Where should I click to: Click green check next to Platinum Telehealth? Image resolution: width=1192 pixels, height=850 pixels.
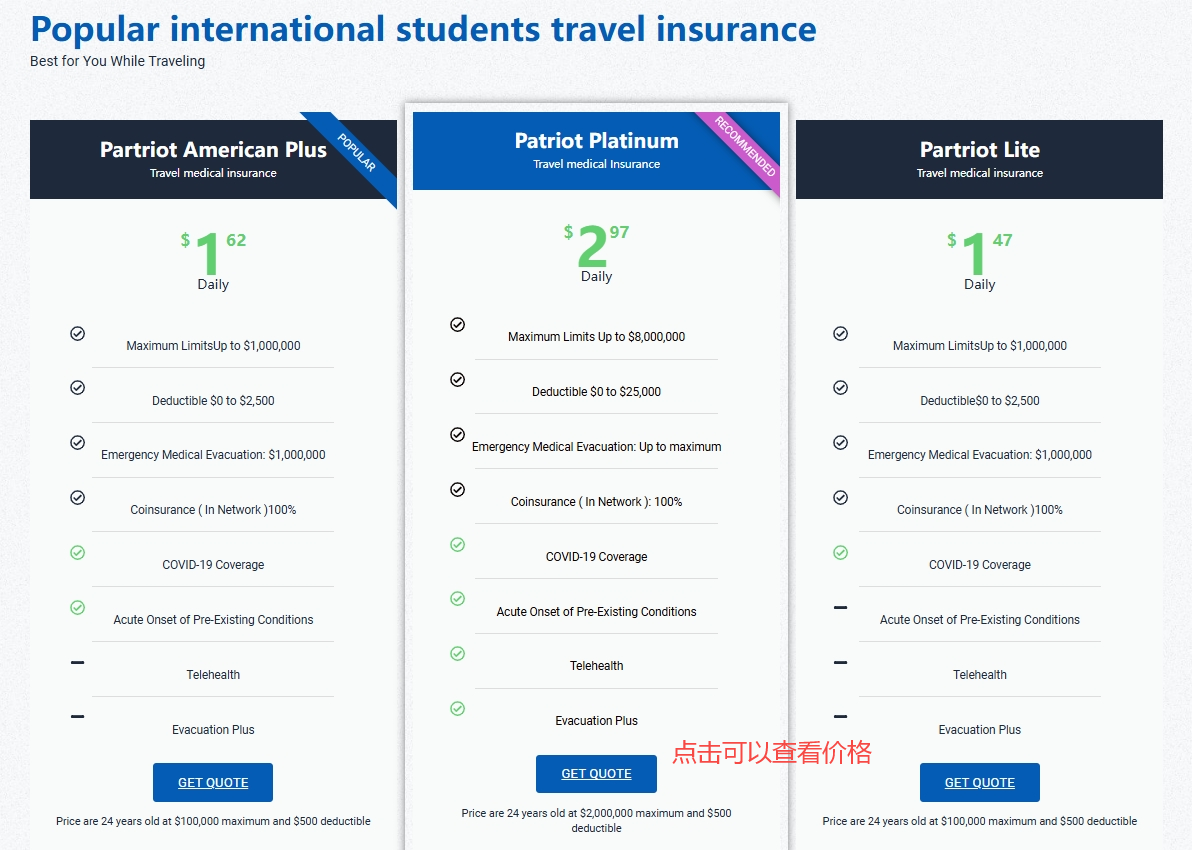click(458, 654)
